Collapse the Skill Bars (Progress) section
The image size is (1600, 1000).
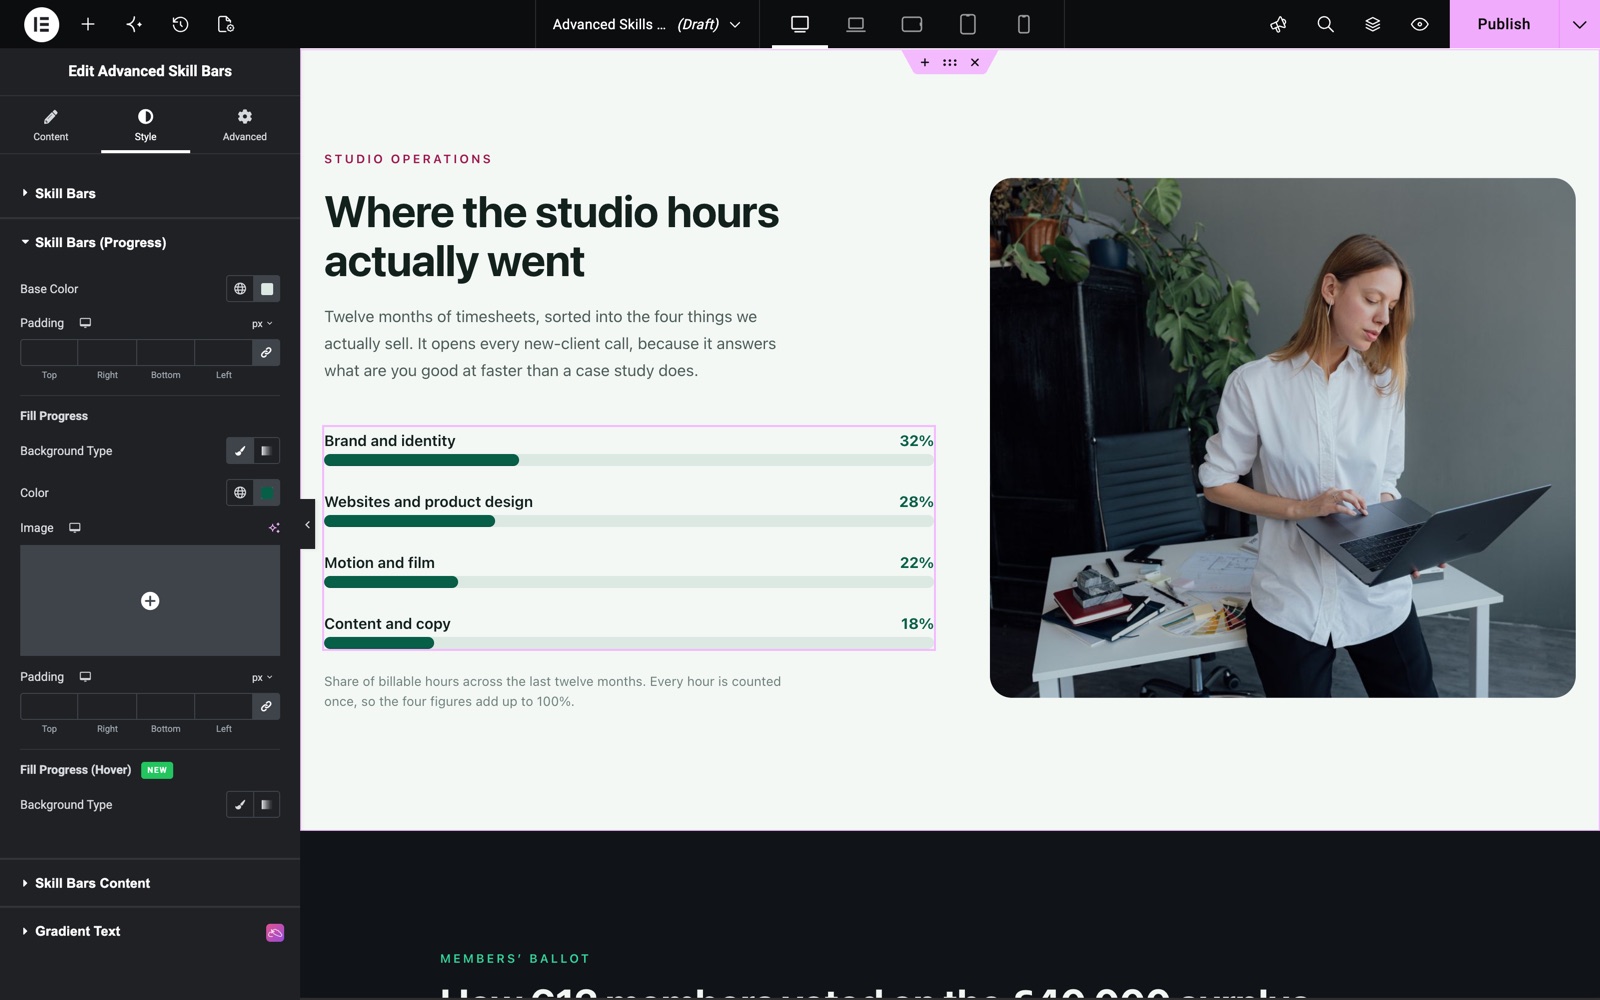click(x=150, y=242)
